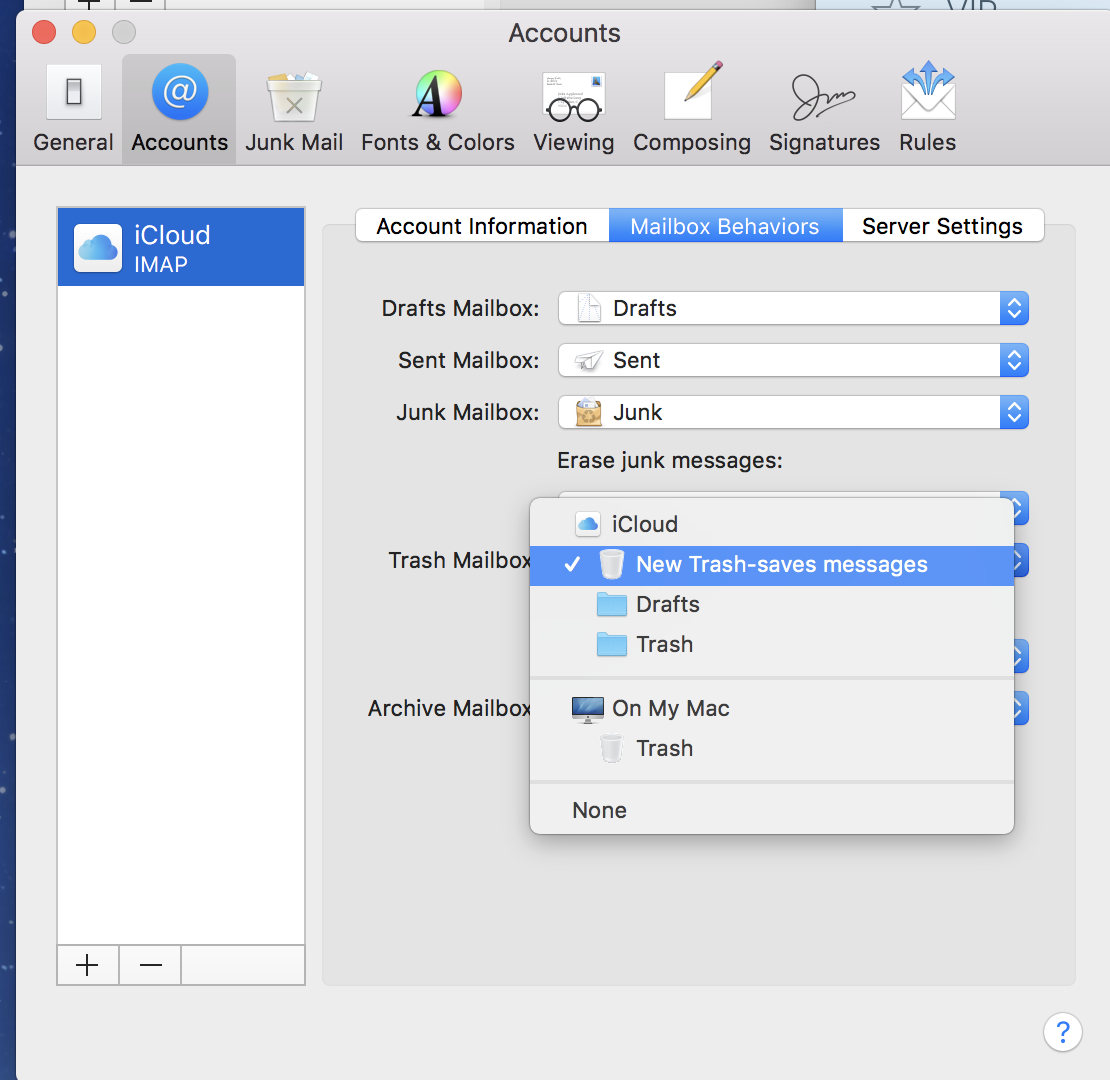Minimize the Accounts window
Screen dimensions: 1110x1080
tap(84, 33)
